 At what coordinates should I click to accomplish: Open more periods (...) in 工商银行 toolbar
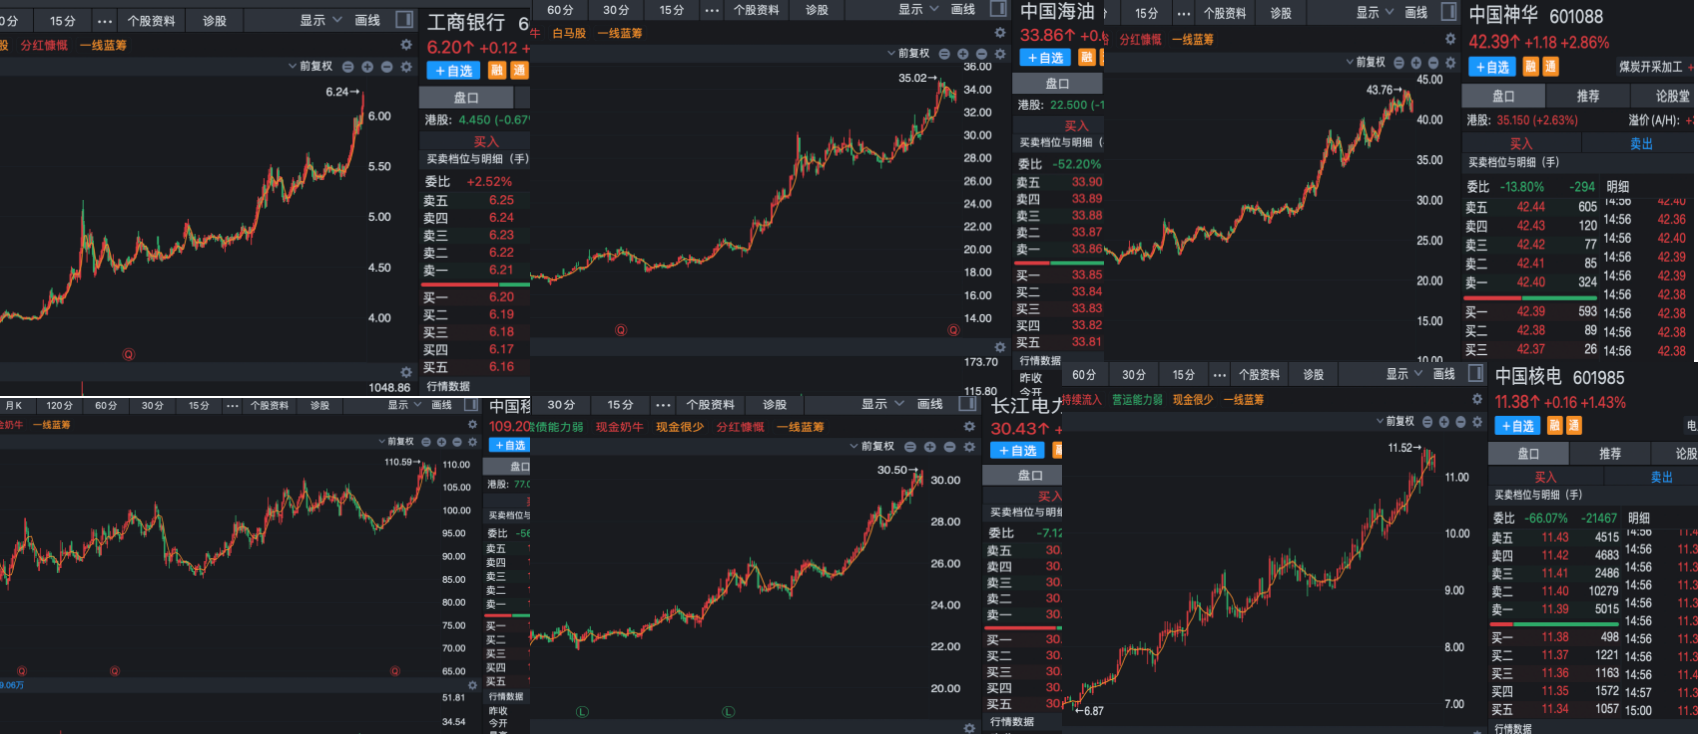tap(104, 20)
